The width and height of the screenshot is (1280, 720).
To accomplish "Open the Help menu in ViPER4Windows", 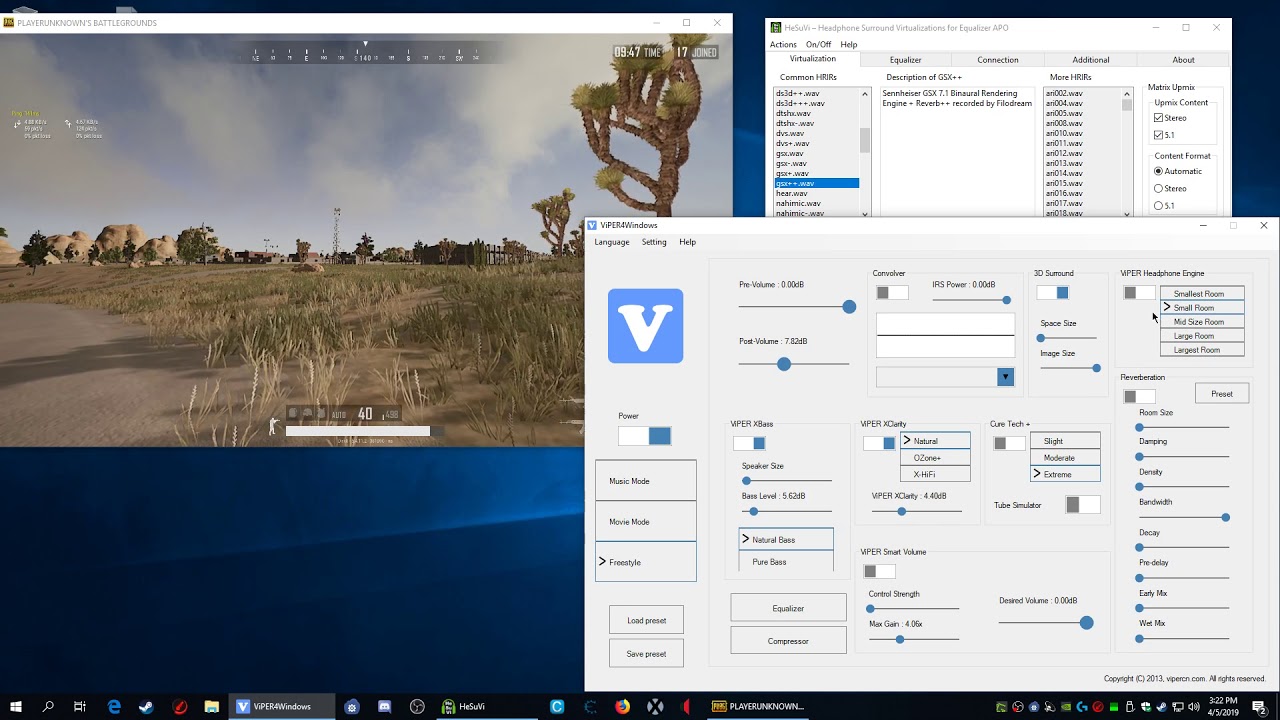I will point(687,242).
